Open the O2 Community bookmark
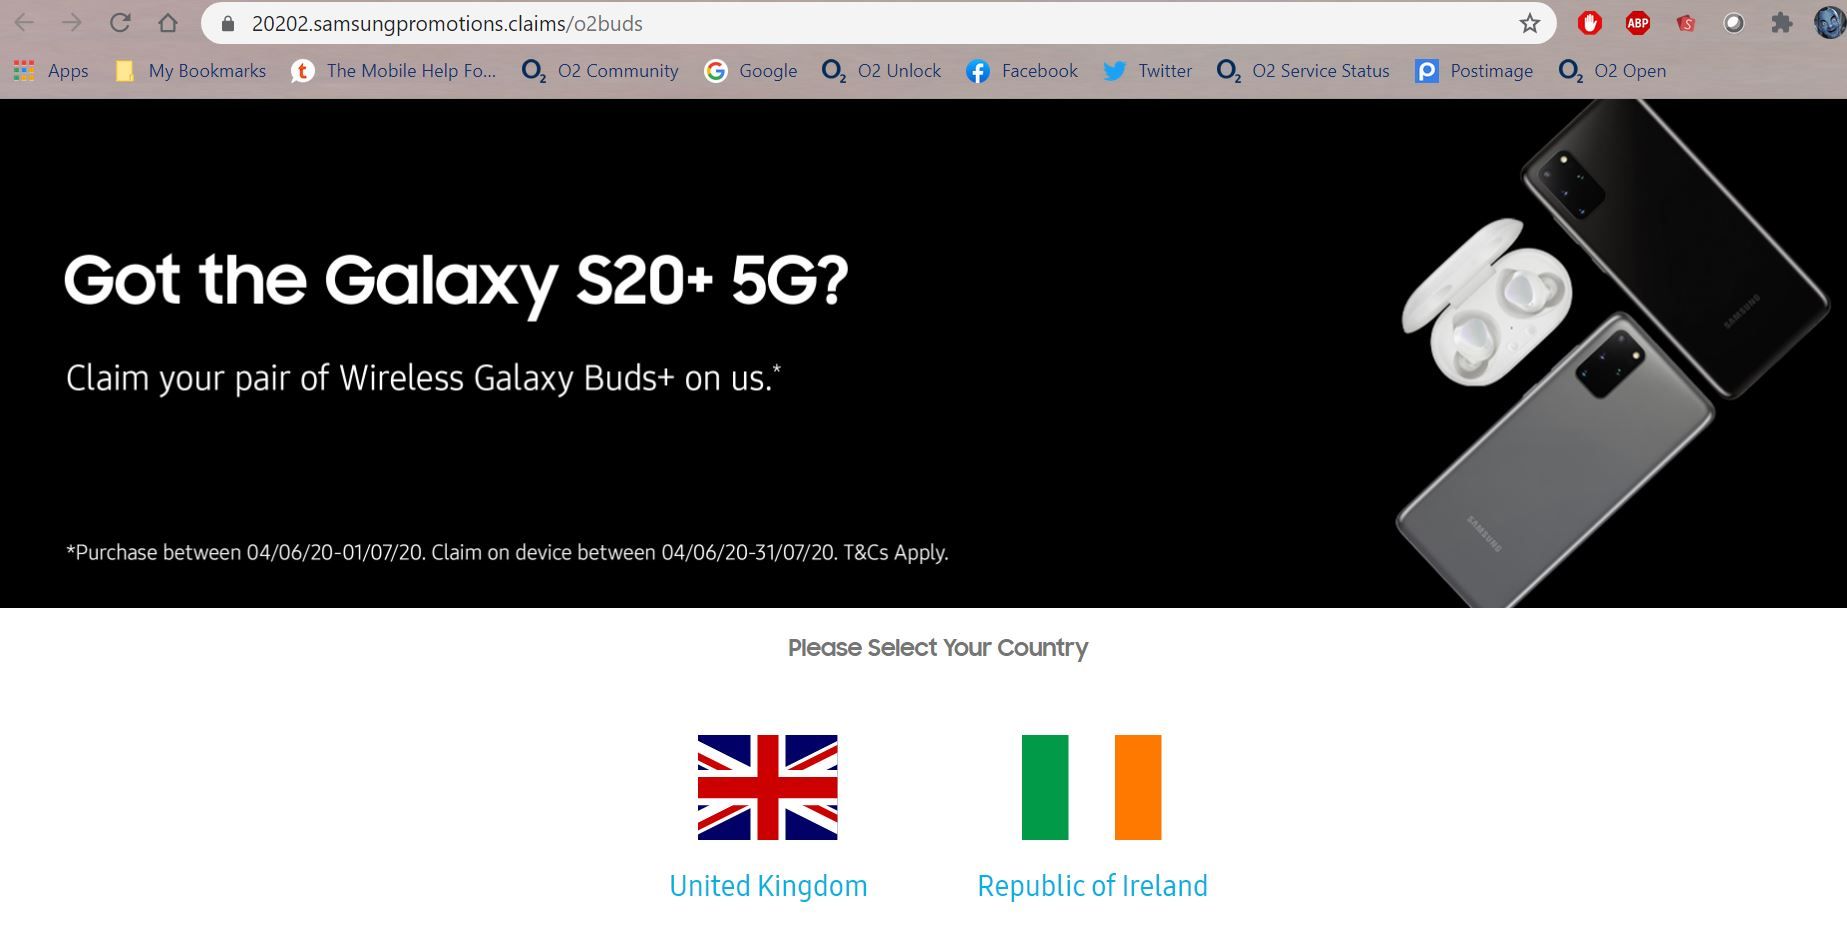1847x933 pixels. [600, 71]
